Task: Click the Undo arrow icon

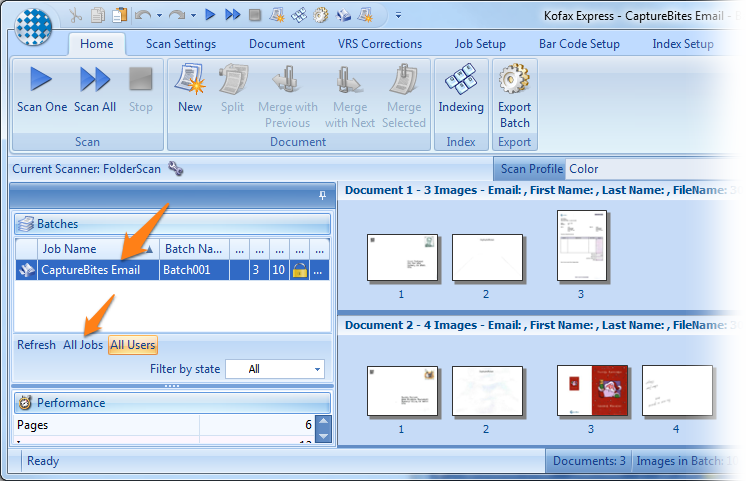Action: (143, 15)
